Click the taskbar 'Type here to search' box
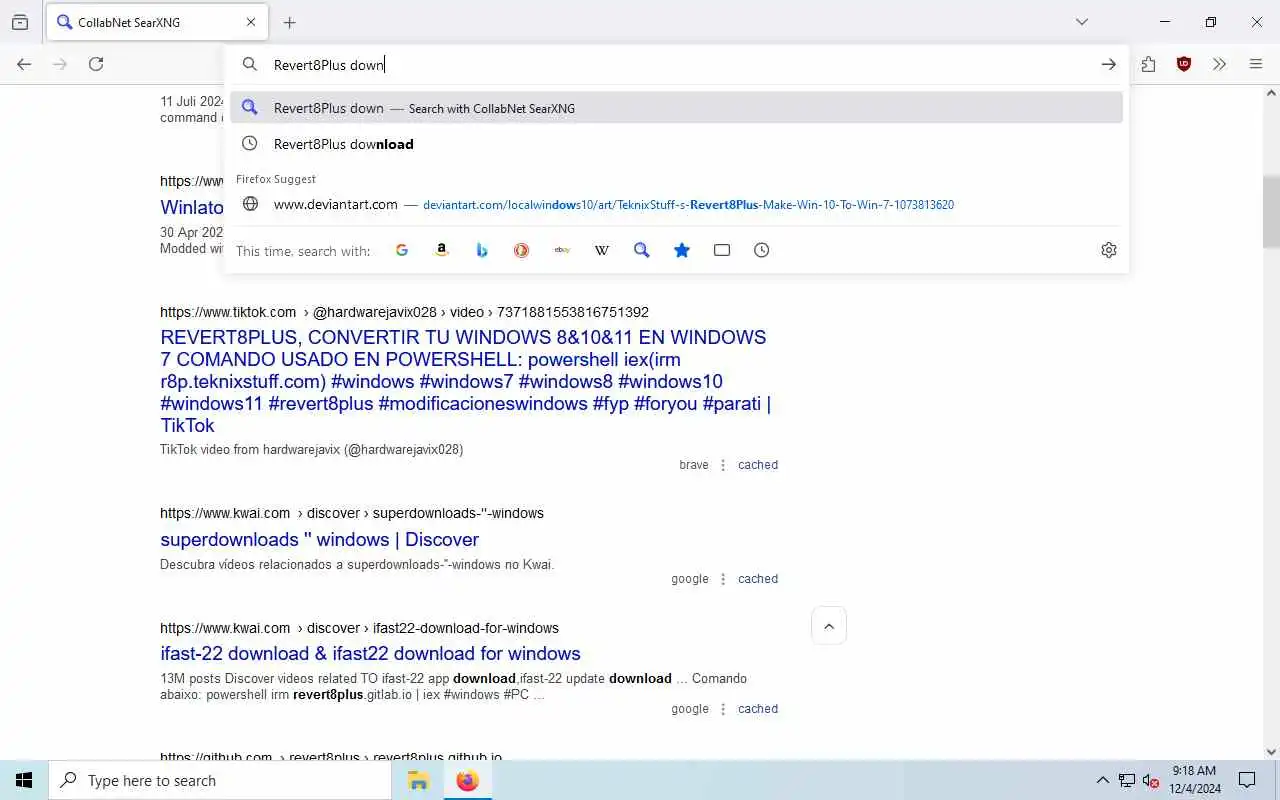 [220, 780]
